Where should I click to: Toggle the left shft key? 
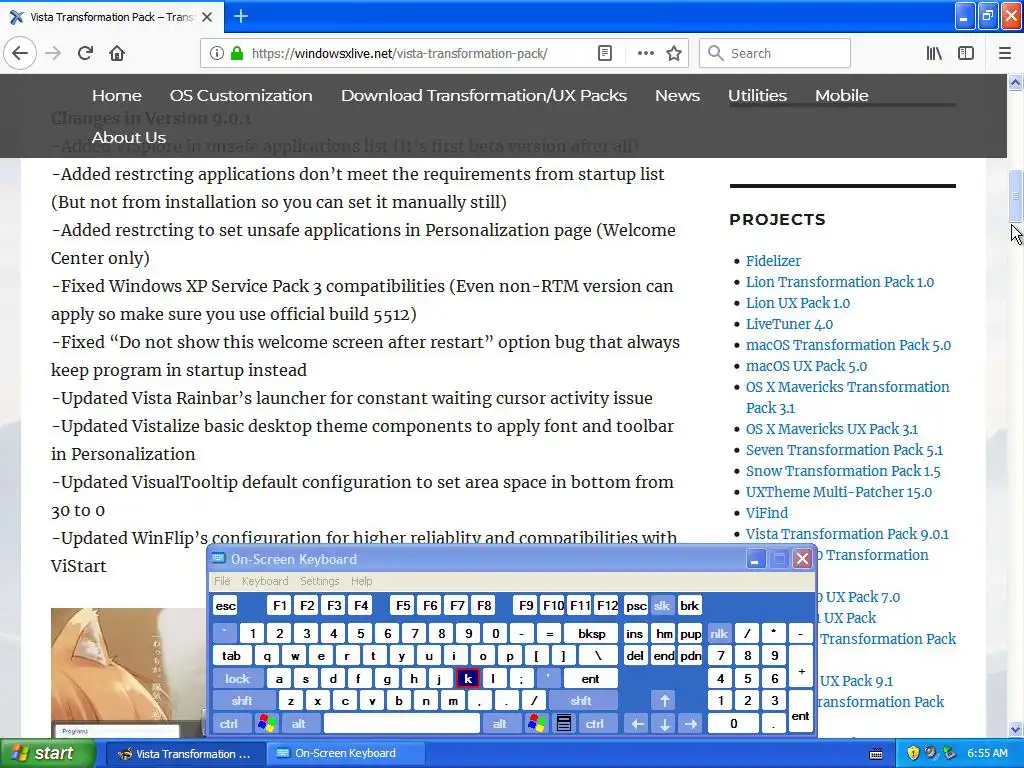(242, 701)
